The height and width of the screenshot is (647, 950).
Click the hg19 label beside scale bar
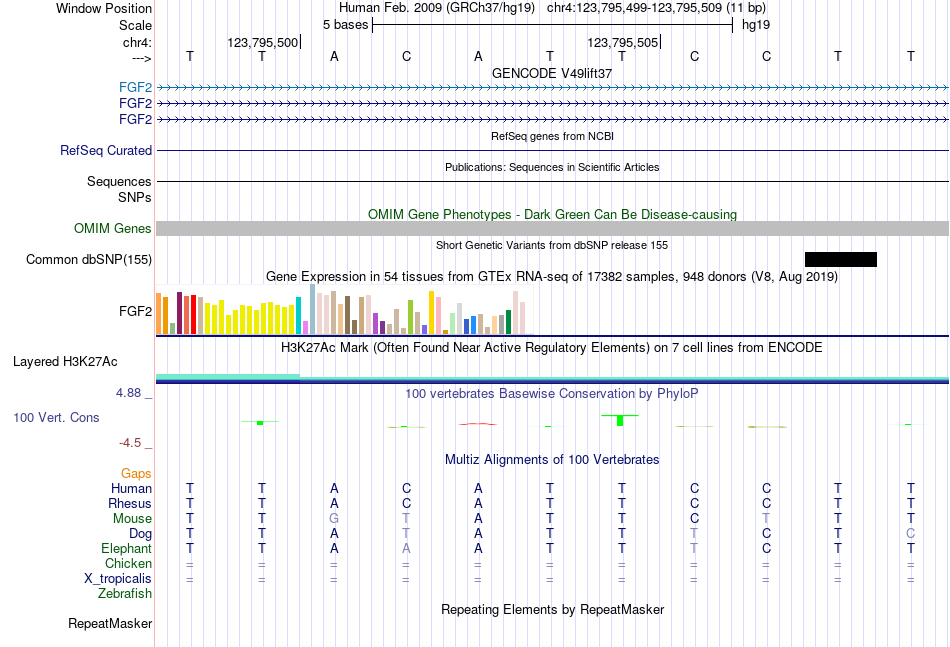(756, 25)
